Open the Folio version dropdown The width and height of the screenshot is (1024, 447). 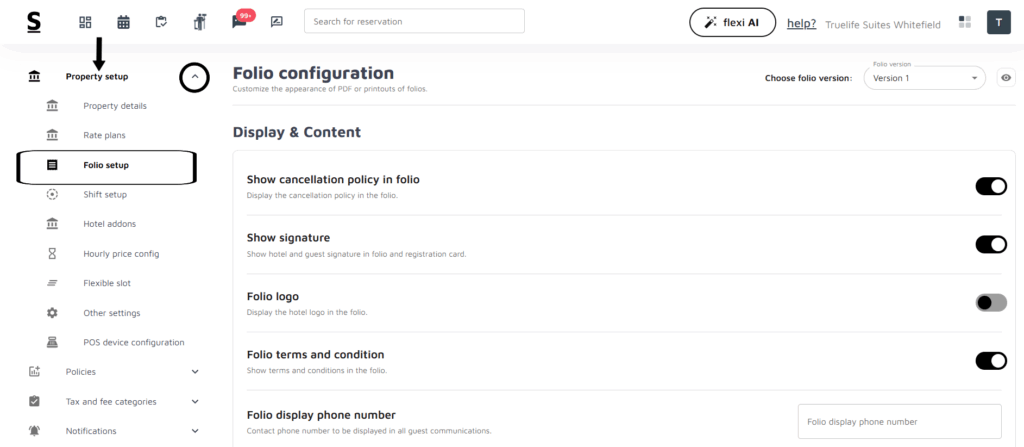click(924, 78)
